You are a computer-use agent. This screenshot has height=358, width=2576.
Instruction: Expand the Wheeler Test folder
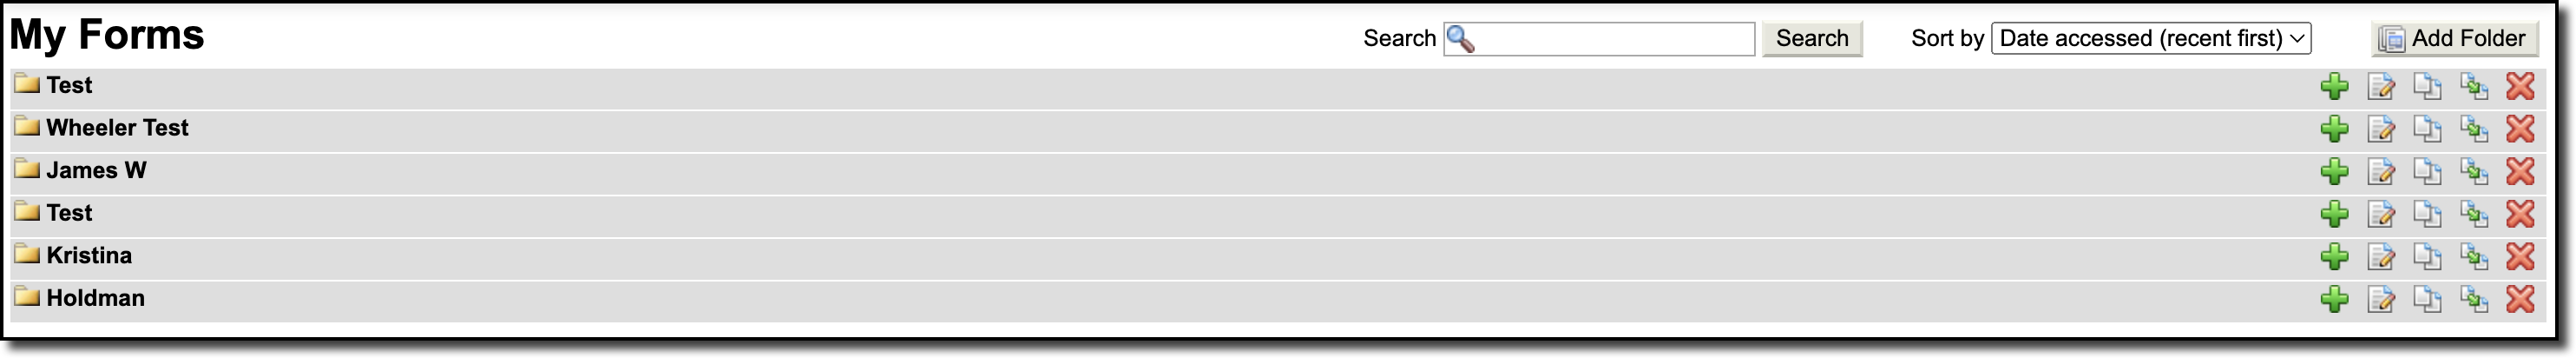click(x=117, y=128)
